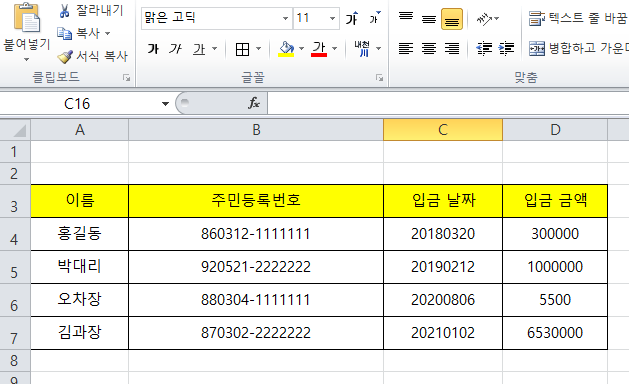The image size is (629, 384).
Task: Toggle underline formatting
Action: tap(199, 49)
